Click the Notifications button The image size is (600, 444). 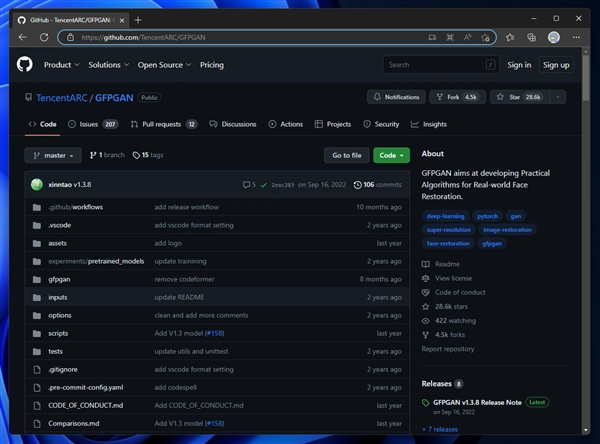396,97
